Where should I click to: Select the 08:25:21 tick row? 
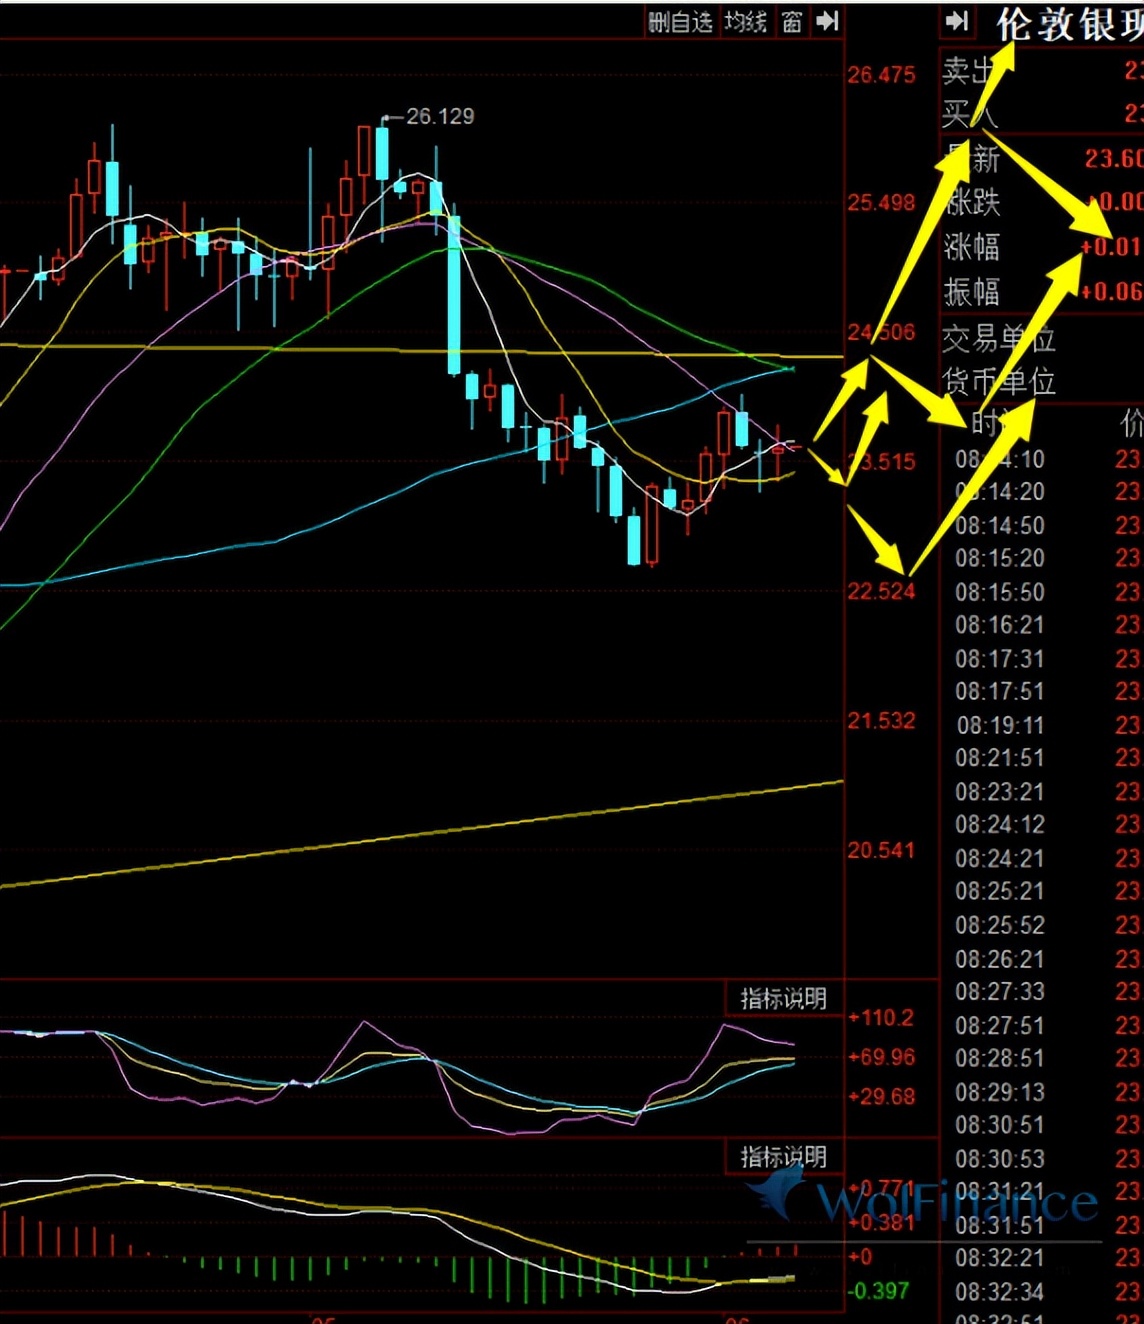pyautogui.click(x=1047, y=891)
